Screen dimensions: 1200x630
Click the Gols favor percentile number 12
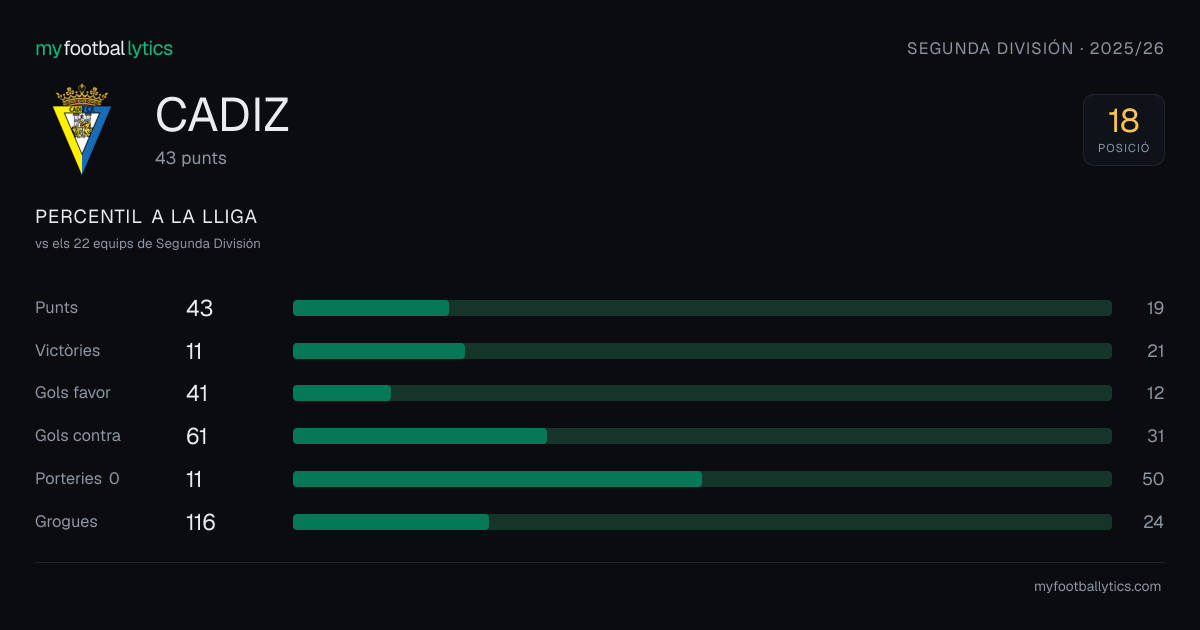1155,393
